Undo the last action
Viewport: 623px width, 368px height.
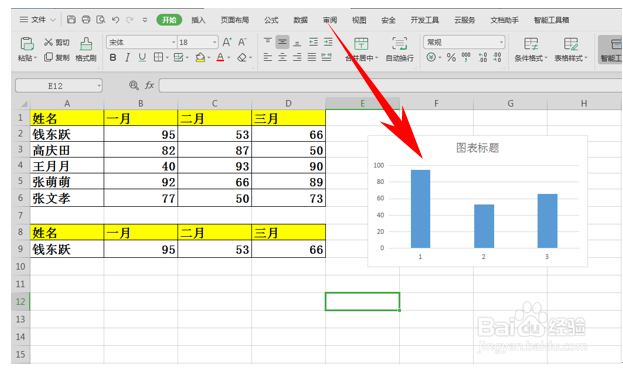(x=116, y=19)
